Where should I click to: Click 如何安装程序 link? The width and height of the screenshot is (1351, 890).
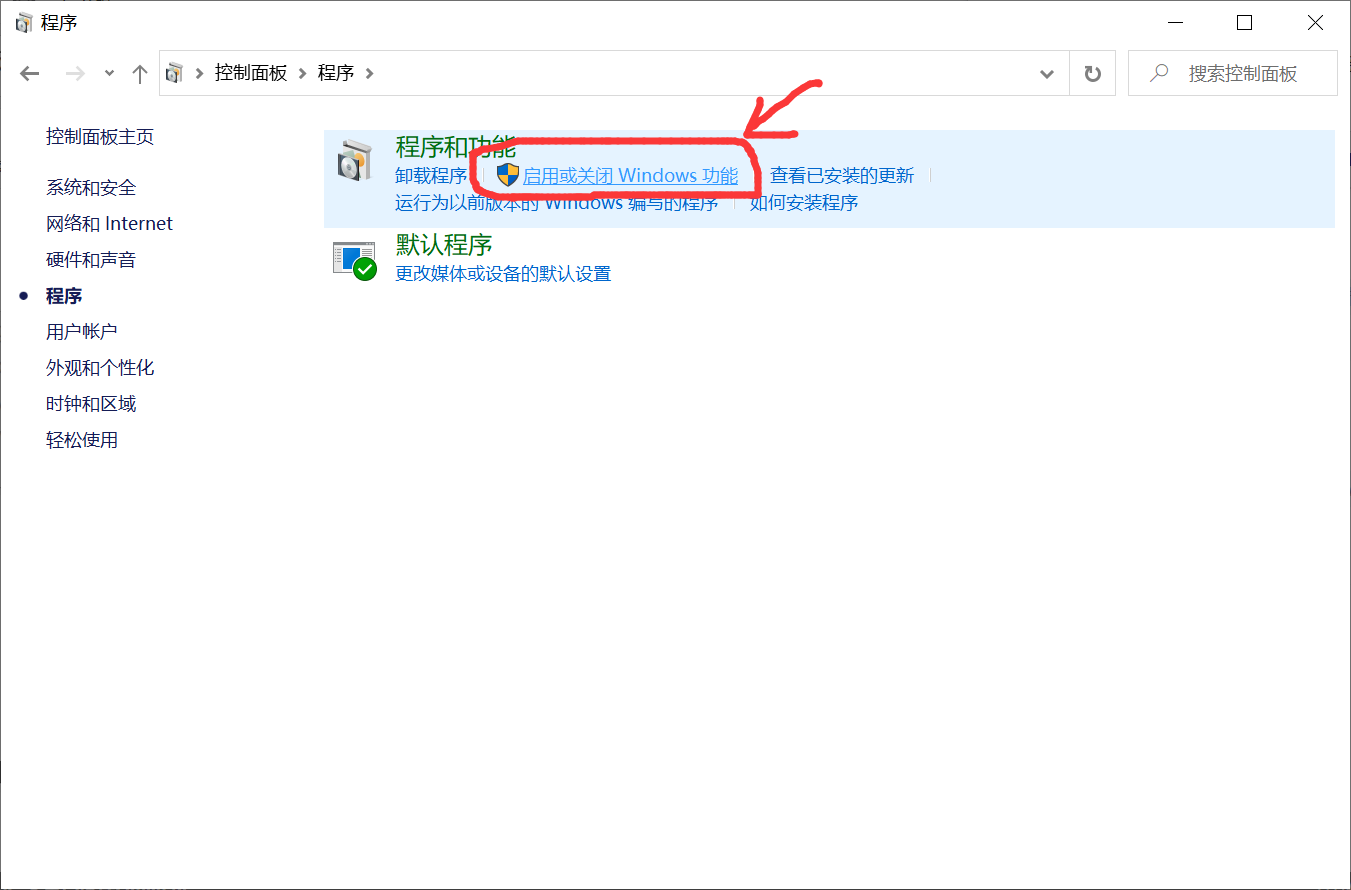tap(804, 203)
